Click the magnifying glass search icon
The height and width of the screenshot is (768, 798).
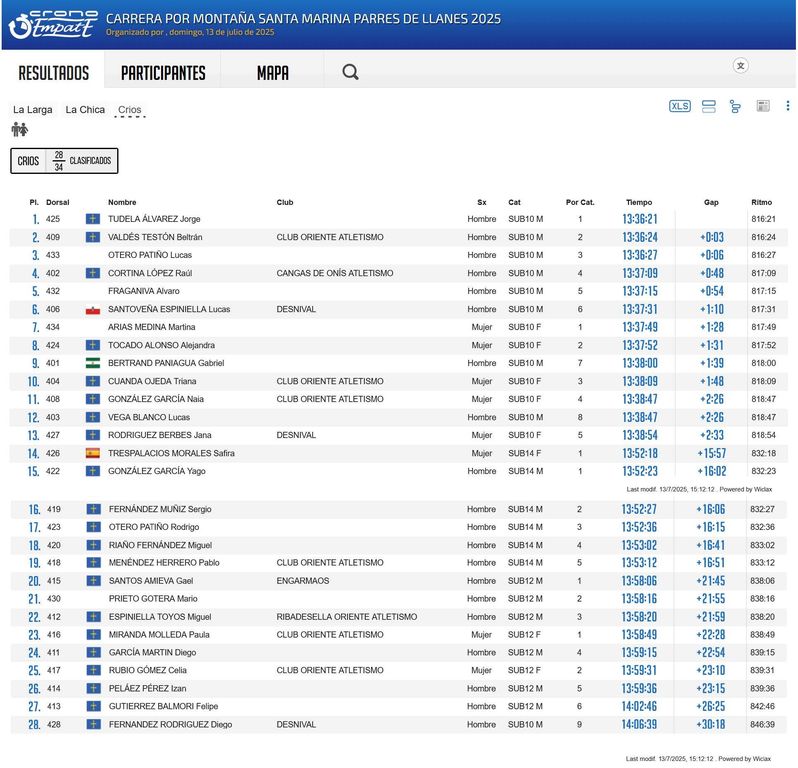tap(350, 72)
